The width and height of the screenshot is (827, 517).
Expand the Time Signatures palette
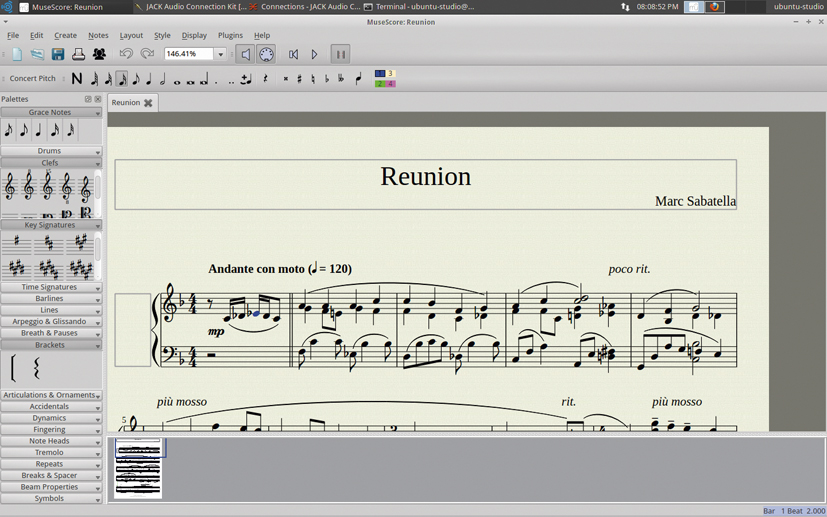pyautogui.click(x=50, y=287)
